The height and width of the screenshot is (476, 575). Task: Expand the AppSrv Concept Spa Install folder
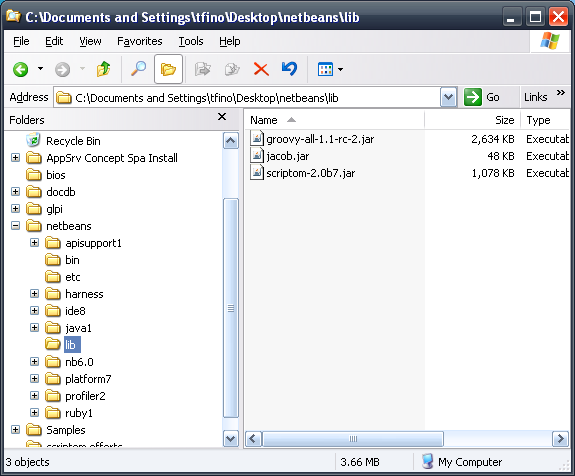tap(15, 158)
